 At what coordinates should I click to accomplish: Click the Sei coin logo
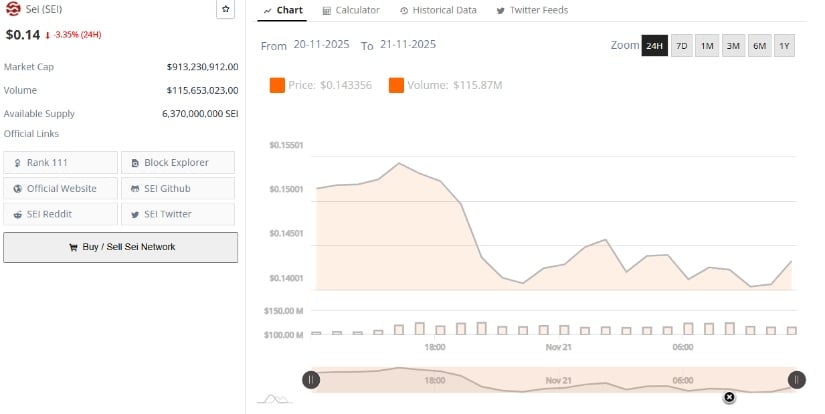click(13, 10)
